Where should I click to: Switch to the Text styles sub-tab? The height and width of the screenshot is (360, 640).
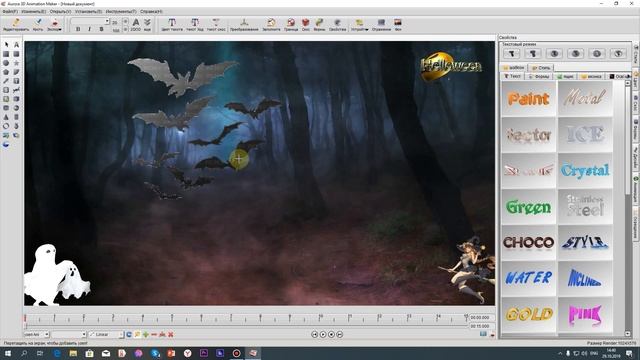(513, 76)
